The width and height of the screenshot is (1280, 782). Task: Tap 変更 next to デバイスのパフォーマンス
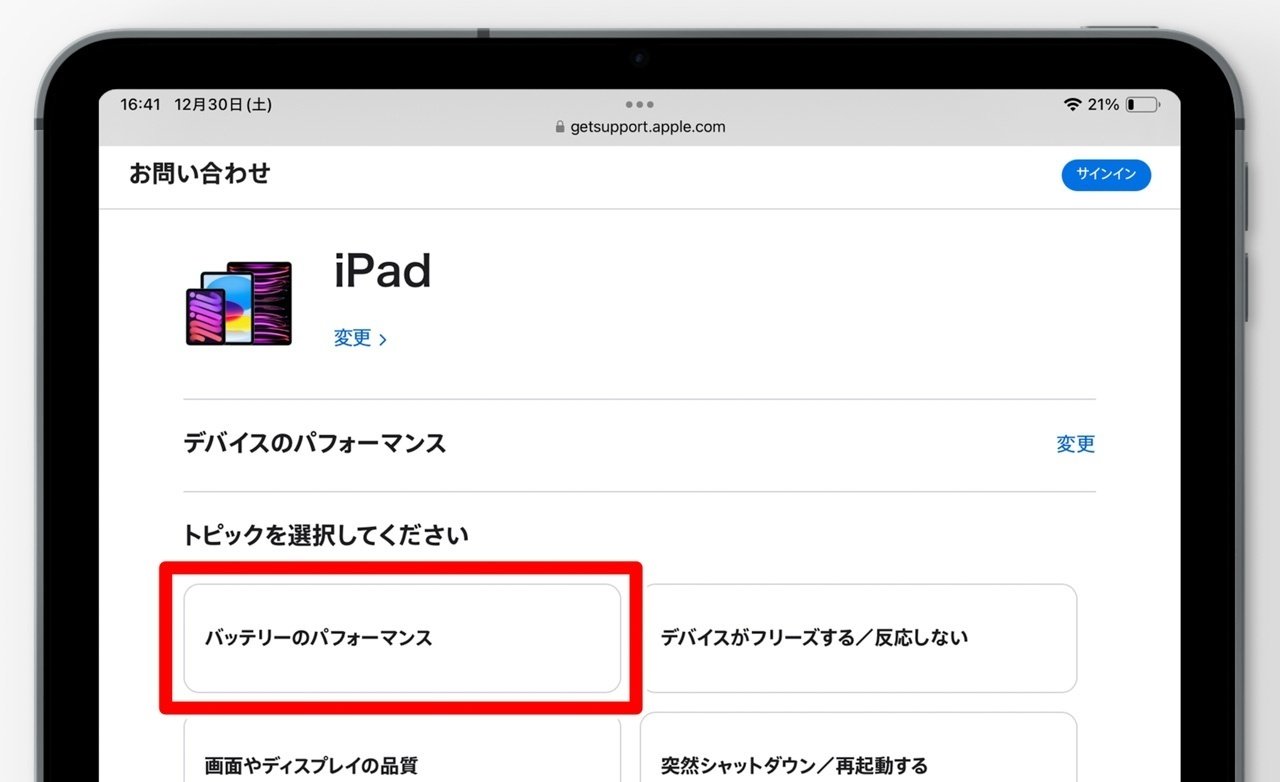pos(1075,444)
